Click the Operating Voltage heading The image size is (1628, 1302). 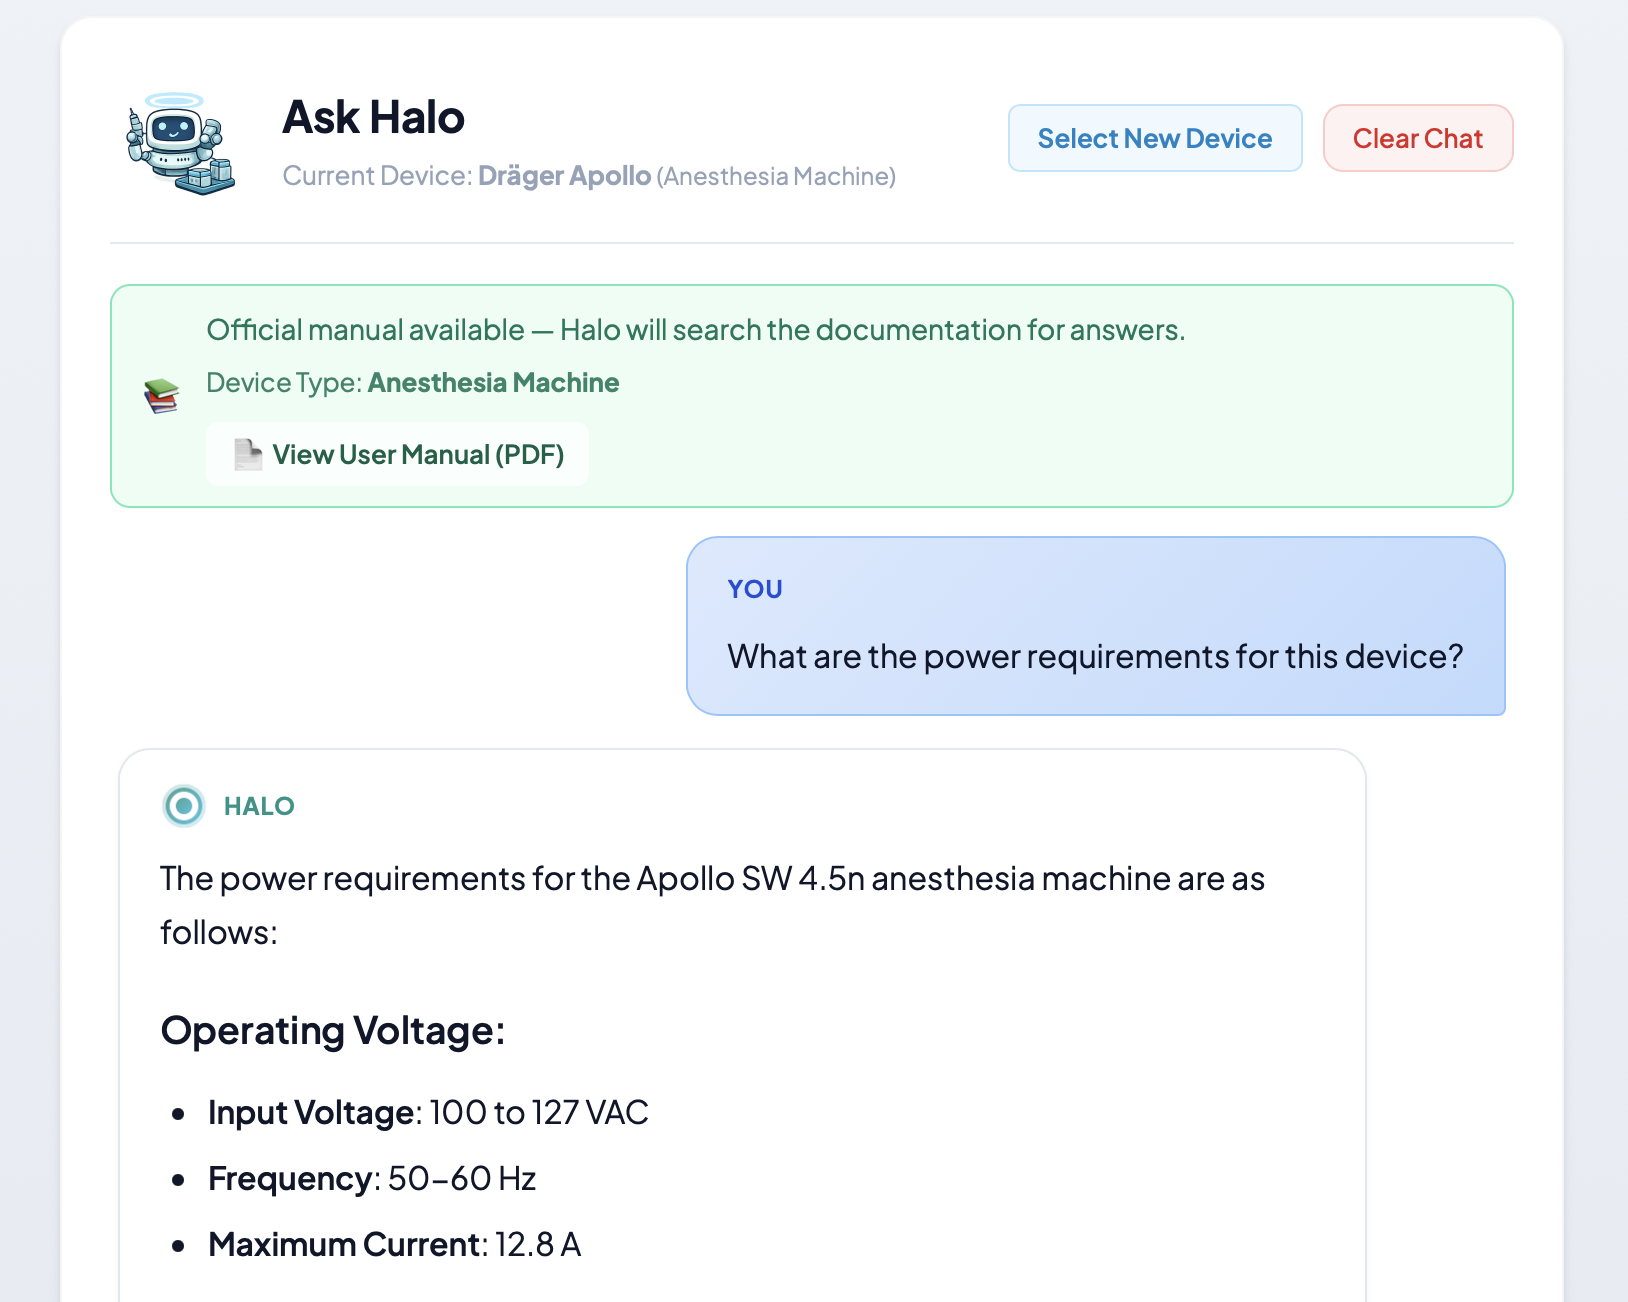click(x=333, y=1030)
